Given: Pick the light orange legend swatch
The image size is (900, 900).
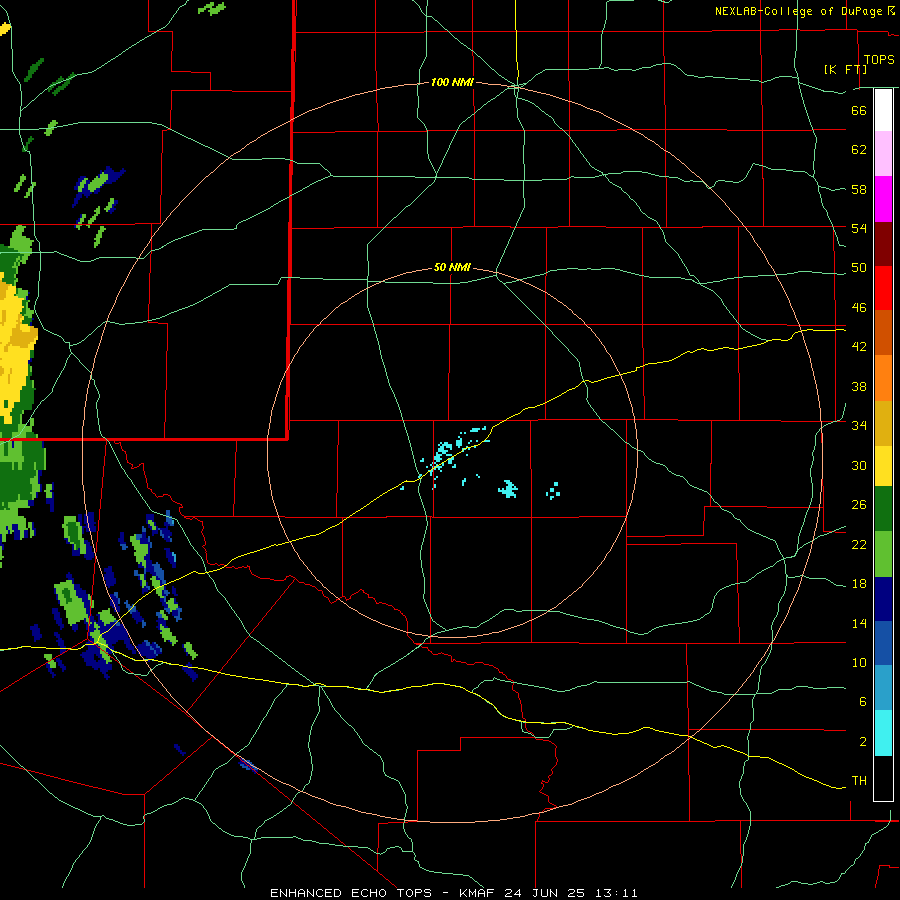Looking at the screenshot, I should point(883,377).
